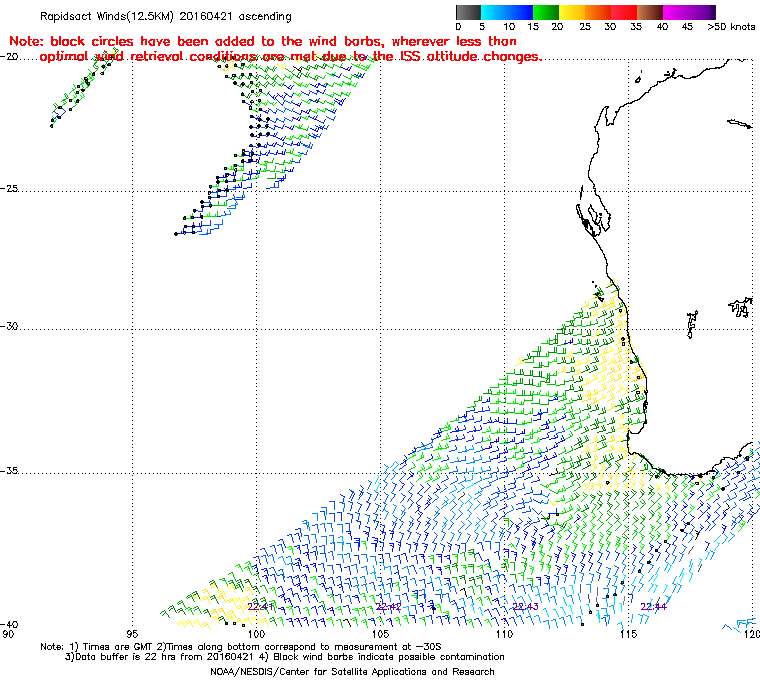Click the longitude axis label '100'

[256, 634]
